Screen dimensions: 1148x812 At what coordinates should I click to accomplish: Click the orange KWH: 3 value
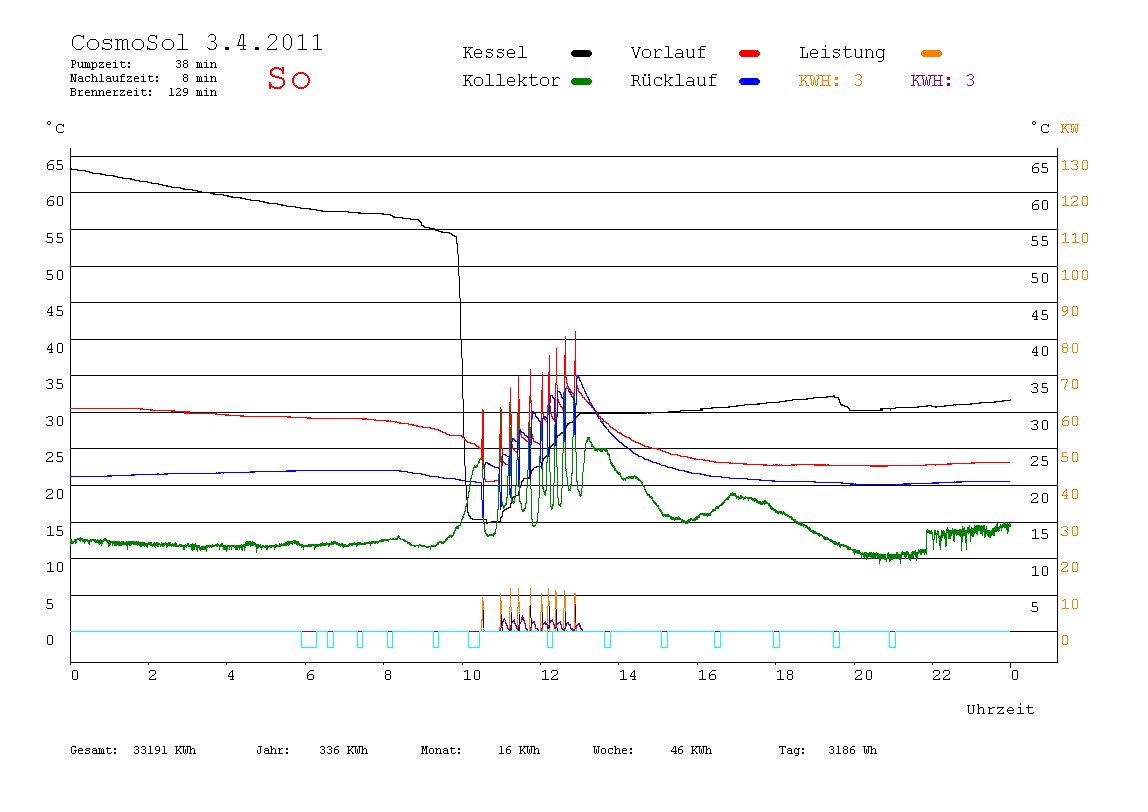pos(830,81)
